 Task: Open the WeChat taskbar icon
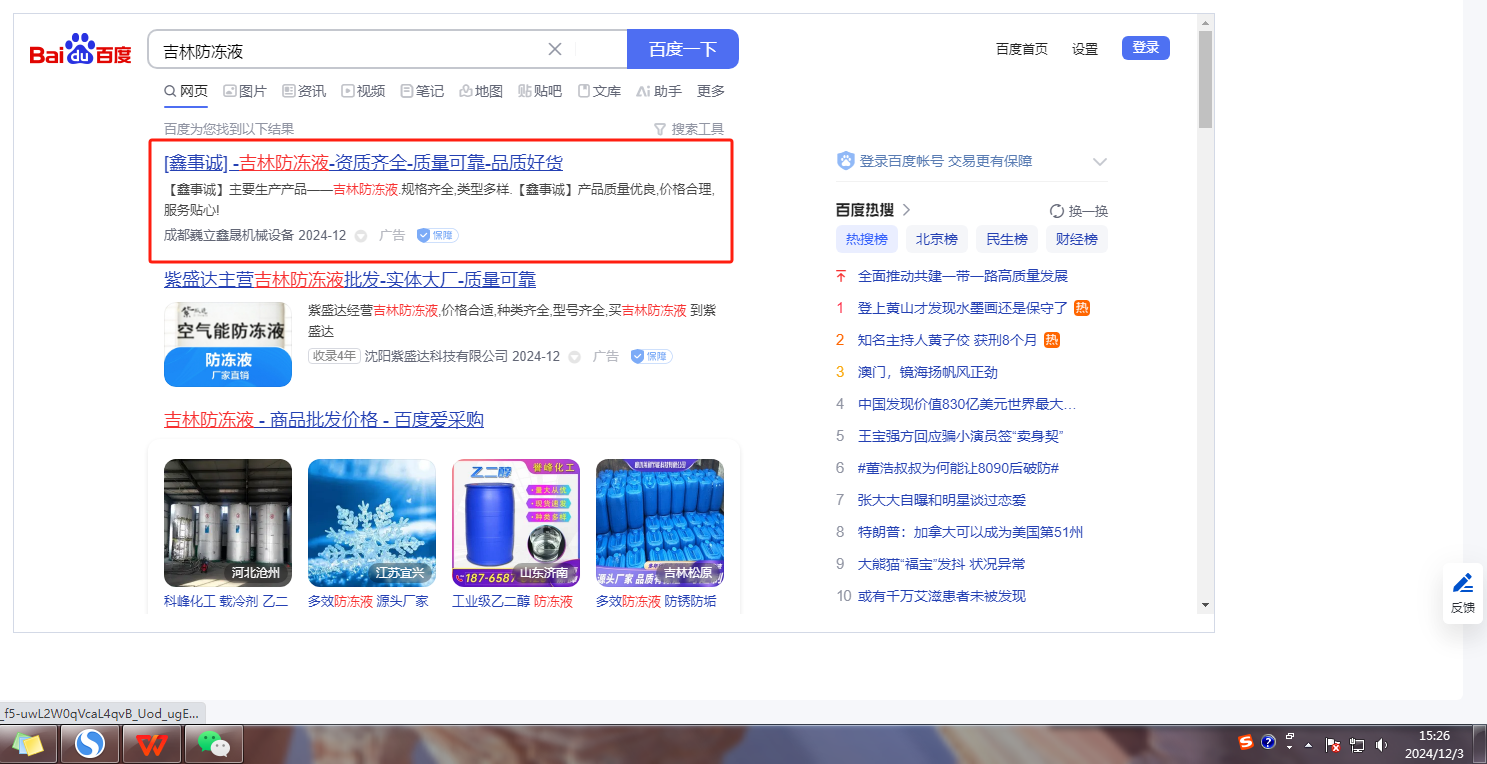point(213,744)
